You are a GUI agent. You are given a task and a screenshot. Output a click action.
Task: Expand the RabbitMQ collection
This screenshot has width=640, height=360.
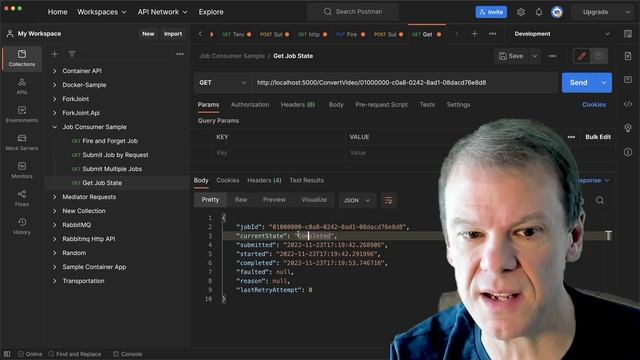[x=55, y=225]
